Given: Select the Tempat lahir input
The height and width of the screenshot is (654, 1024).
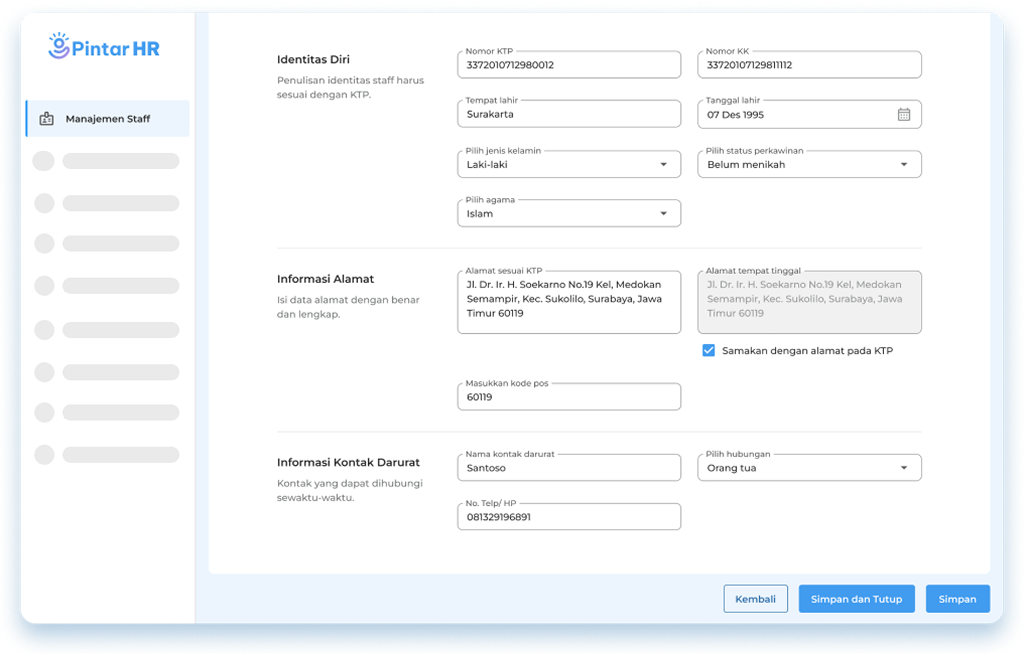Looking at the screenshot, I should click(x=568, y=115).
